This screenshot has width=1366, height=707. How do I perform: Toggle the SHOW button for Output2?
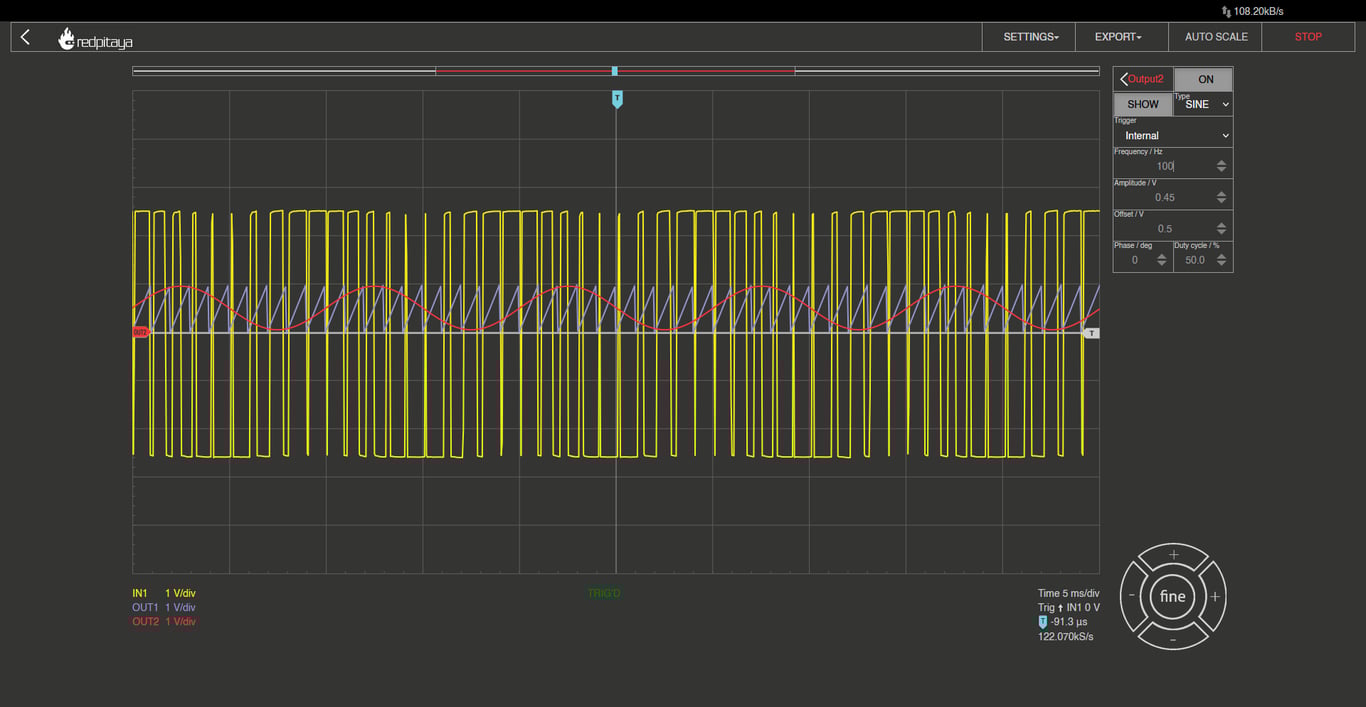point(1143,104)
